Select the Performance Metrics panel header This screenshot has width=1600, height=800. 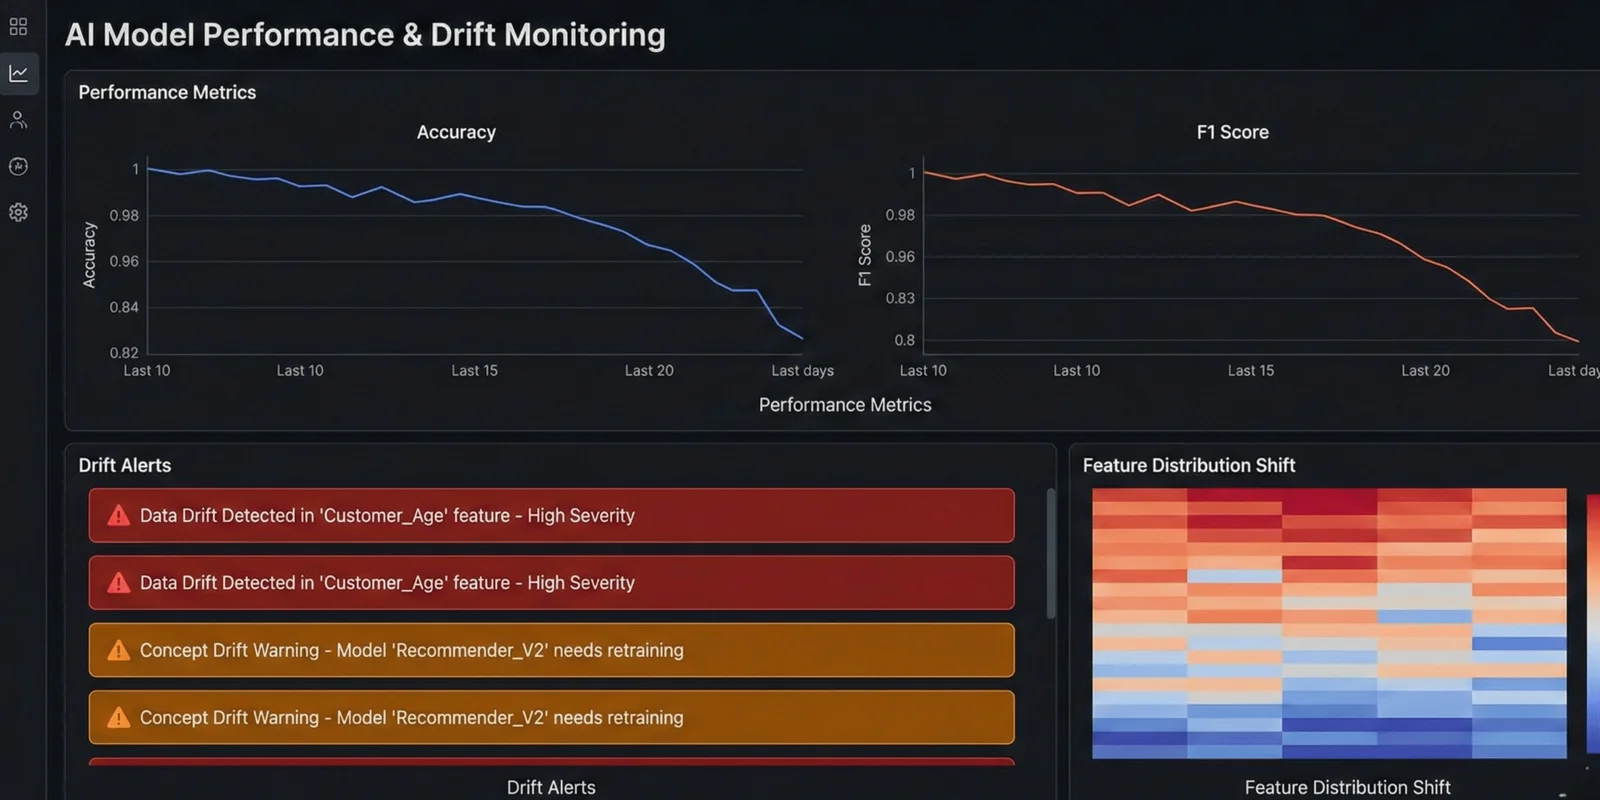coord(167,92)
